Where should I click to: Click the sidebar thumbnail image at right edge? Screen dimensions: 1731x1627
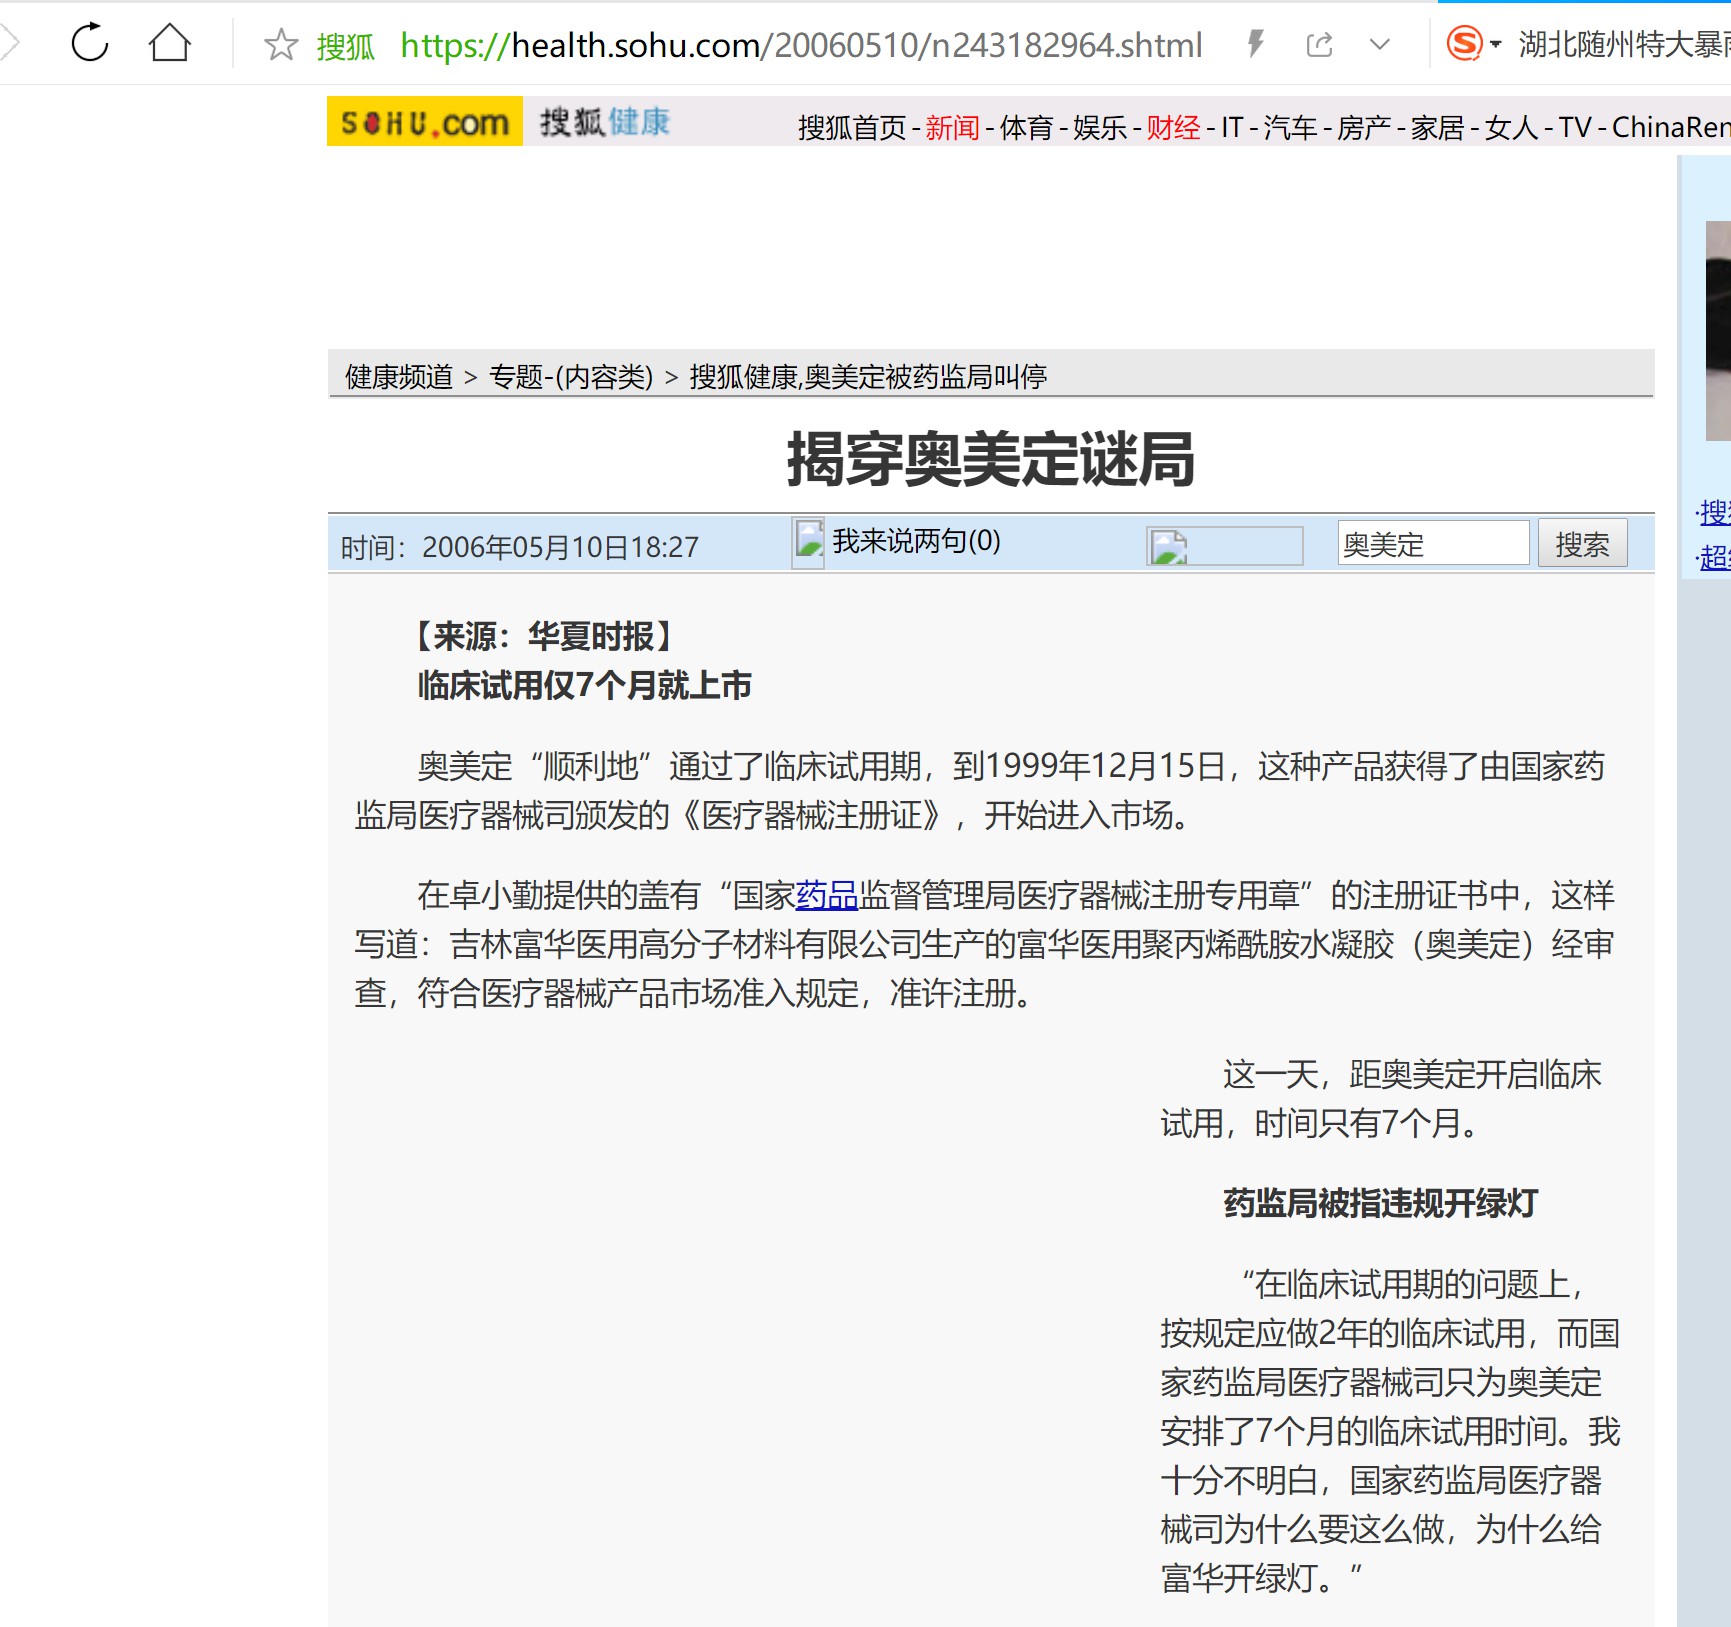(x=1718, y=331)
